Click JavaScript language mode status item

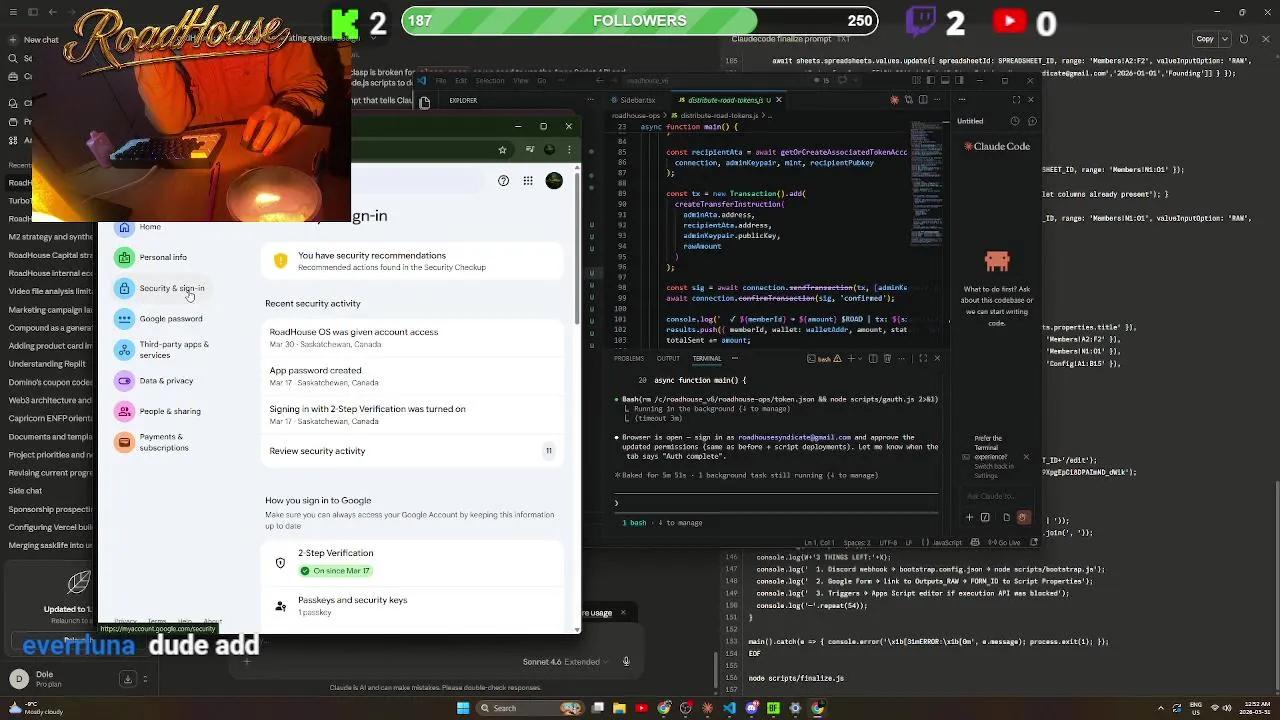[946, 543]
